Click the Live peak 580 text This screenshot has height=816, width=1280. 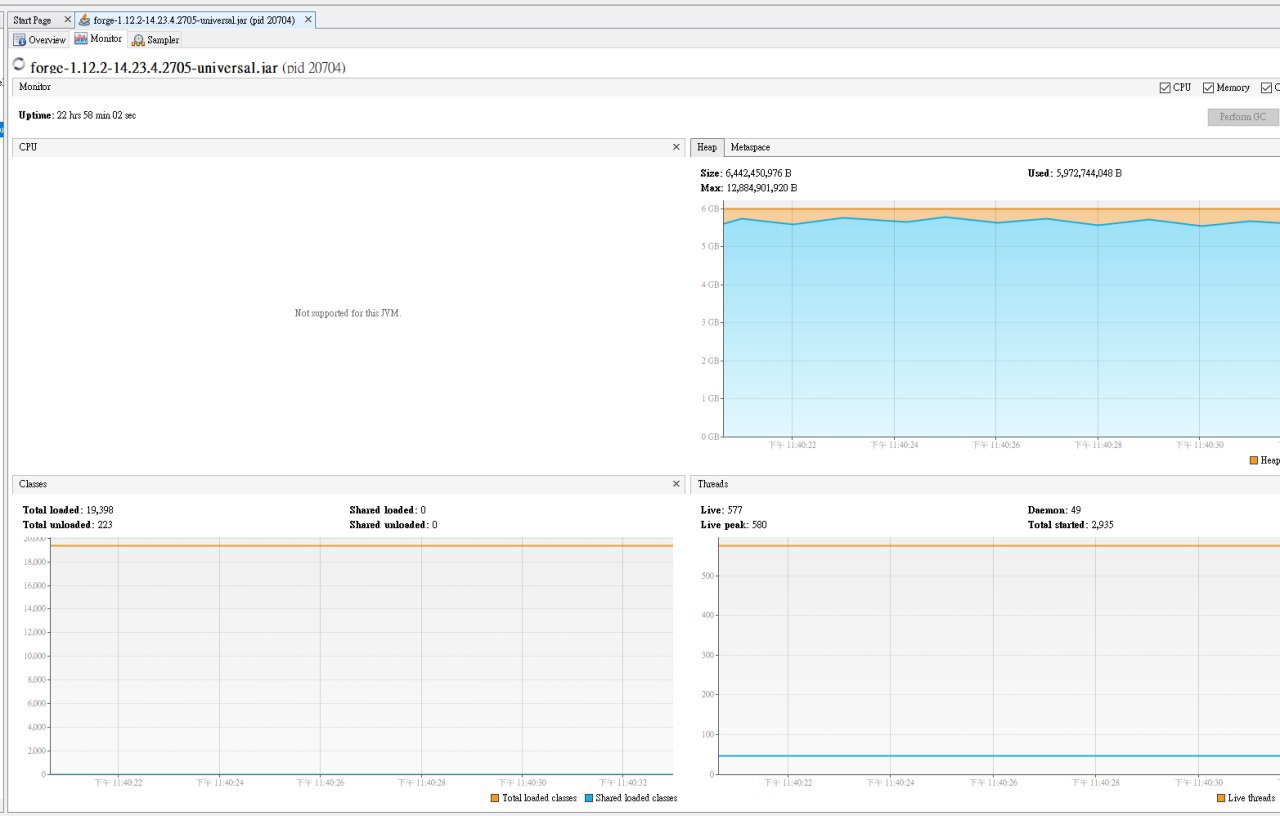pos(734,525)
